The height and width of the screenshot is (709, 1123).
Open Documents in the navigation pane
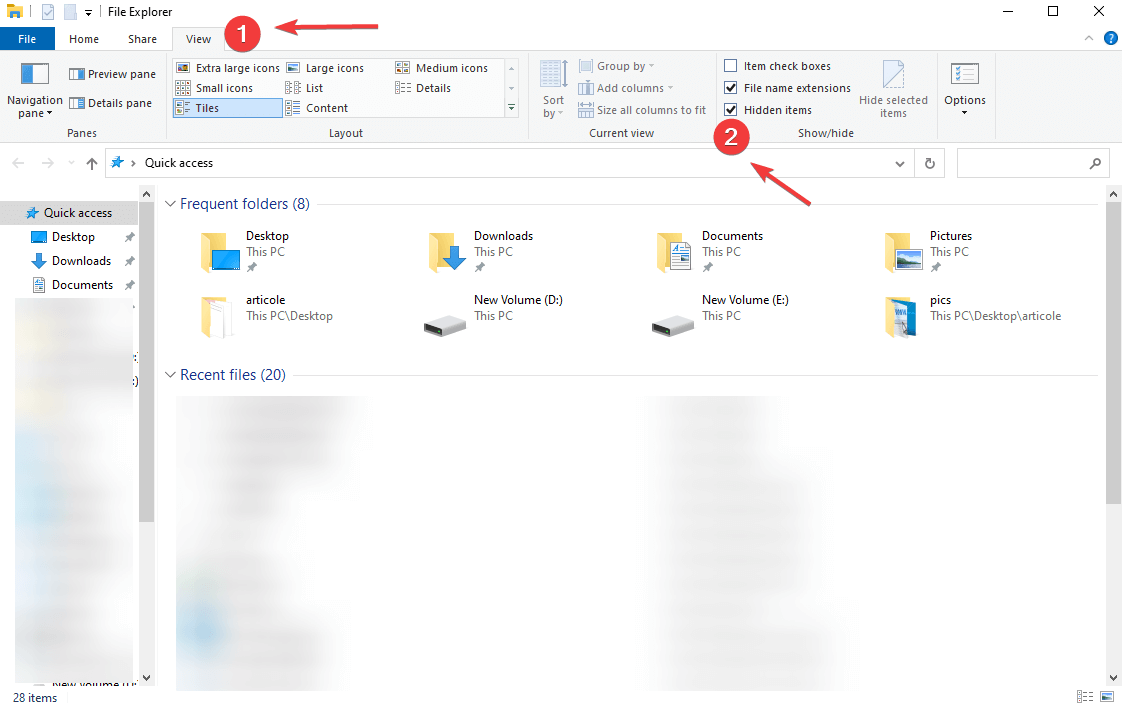coord(82,285)
